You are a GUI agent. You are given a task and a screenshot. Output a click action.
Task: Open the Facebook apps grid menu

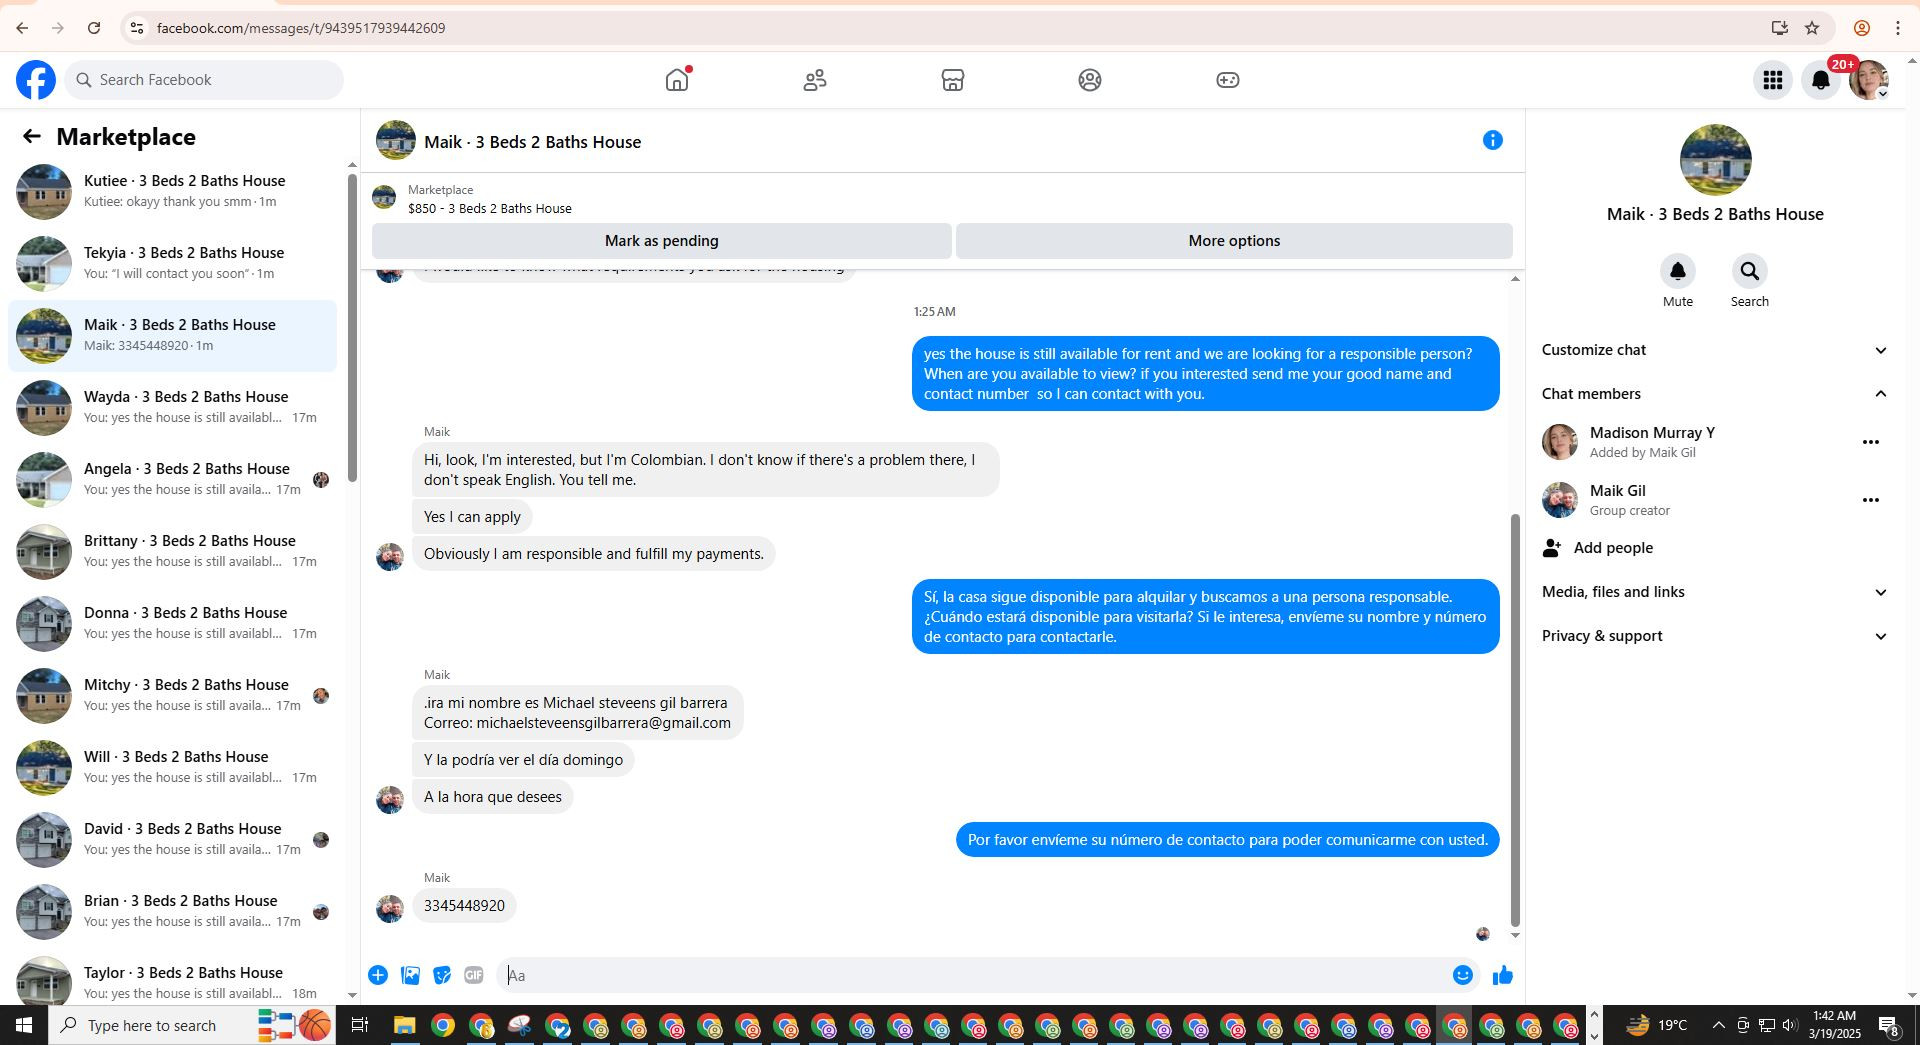click(1773, 80)
